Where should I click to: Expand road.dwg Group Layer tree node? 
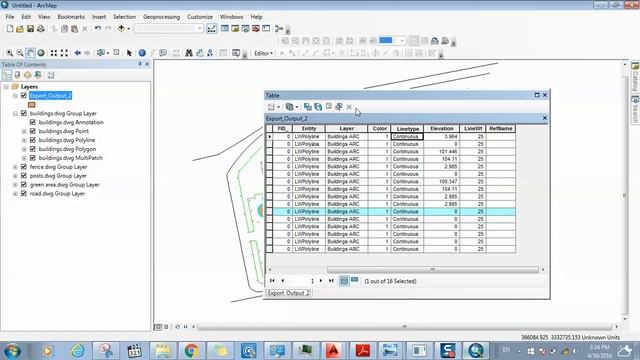pyautogui.click(x=15, y=194)
